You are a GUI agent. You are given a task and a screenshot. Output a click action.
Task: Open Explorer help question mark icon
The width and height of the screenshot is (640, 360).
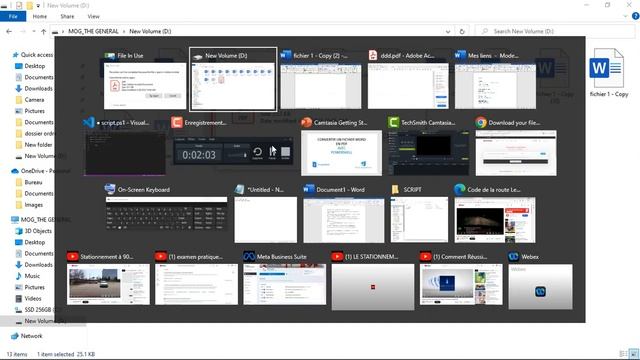(635, 16)
